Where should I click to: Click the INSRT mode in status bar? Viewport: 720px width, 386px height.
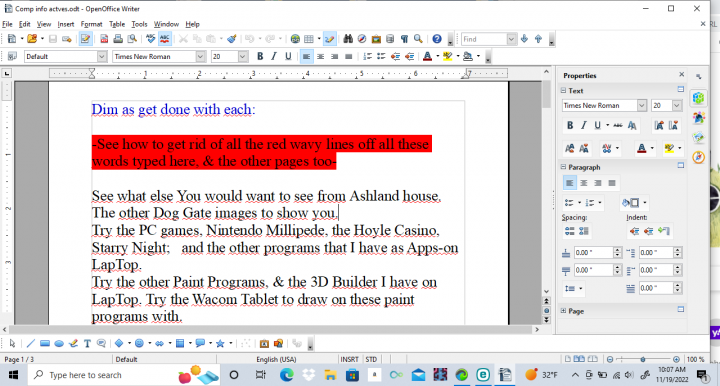pyautogui.click(x=349, y=359)
